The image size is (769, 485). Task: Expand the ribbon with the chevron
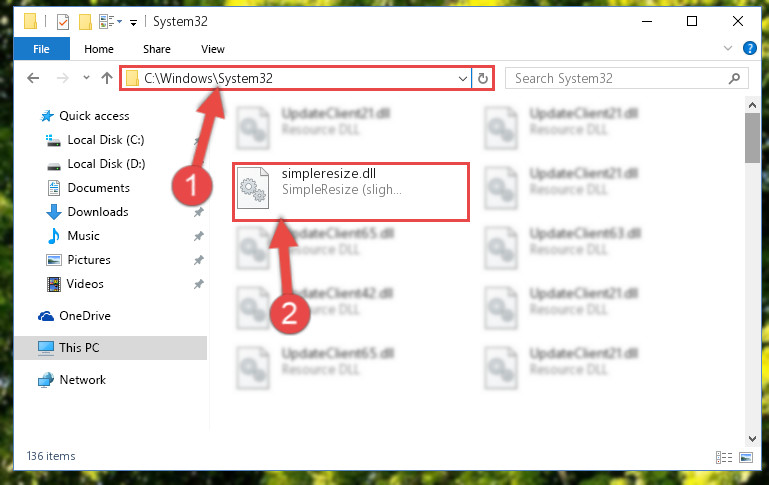728,48
